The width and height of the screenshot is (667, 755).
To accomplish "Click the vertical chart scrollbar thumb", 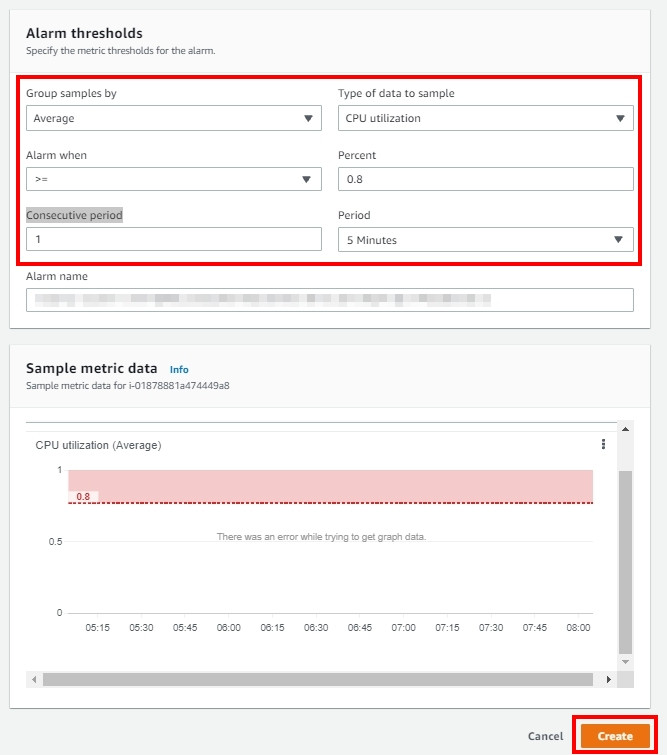I will [x=625, y=562].
